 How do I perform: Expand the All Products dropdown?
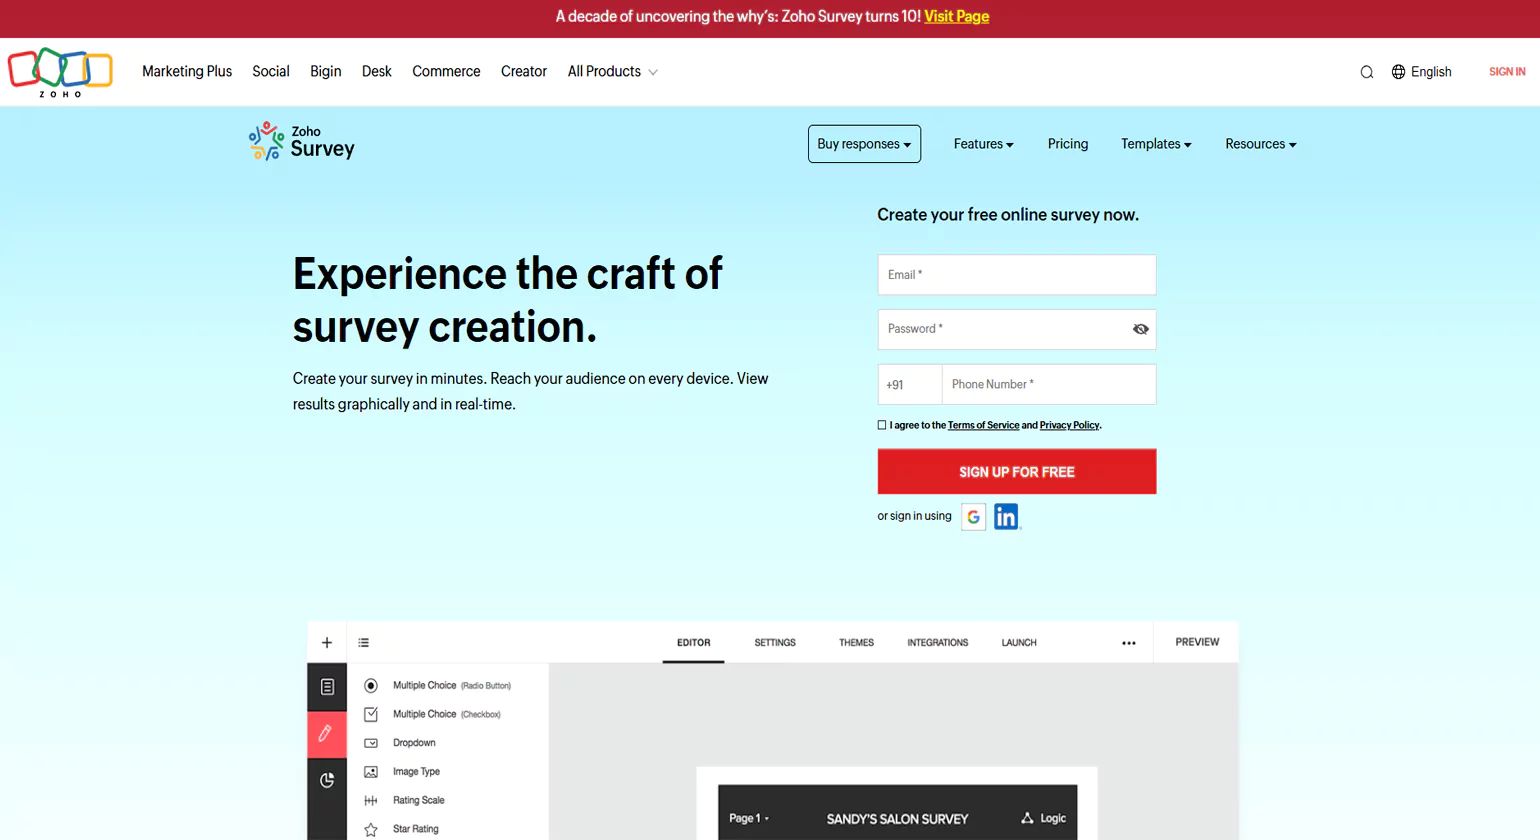coord(612,72)
